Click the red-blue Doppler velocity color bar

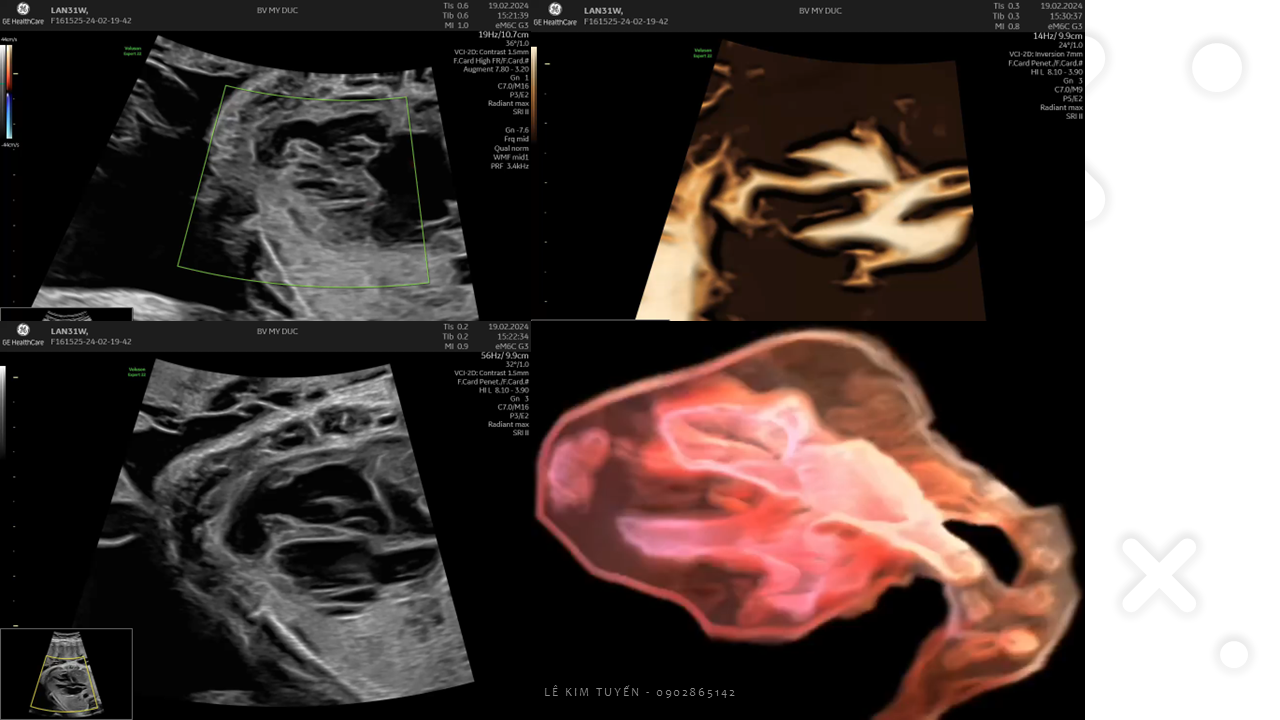click(7, 92)
